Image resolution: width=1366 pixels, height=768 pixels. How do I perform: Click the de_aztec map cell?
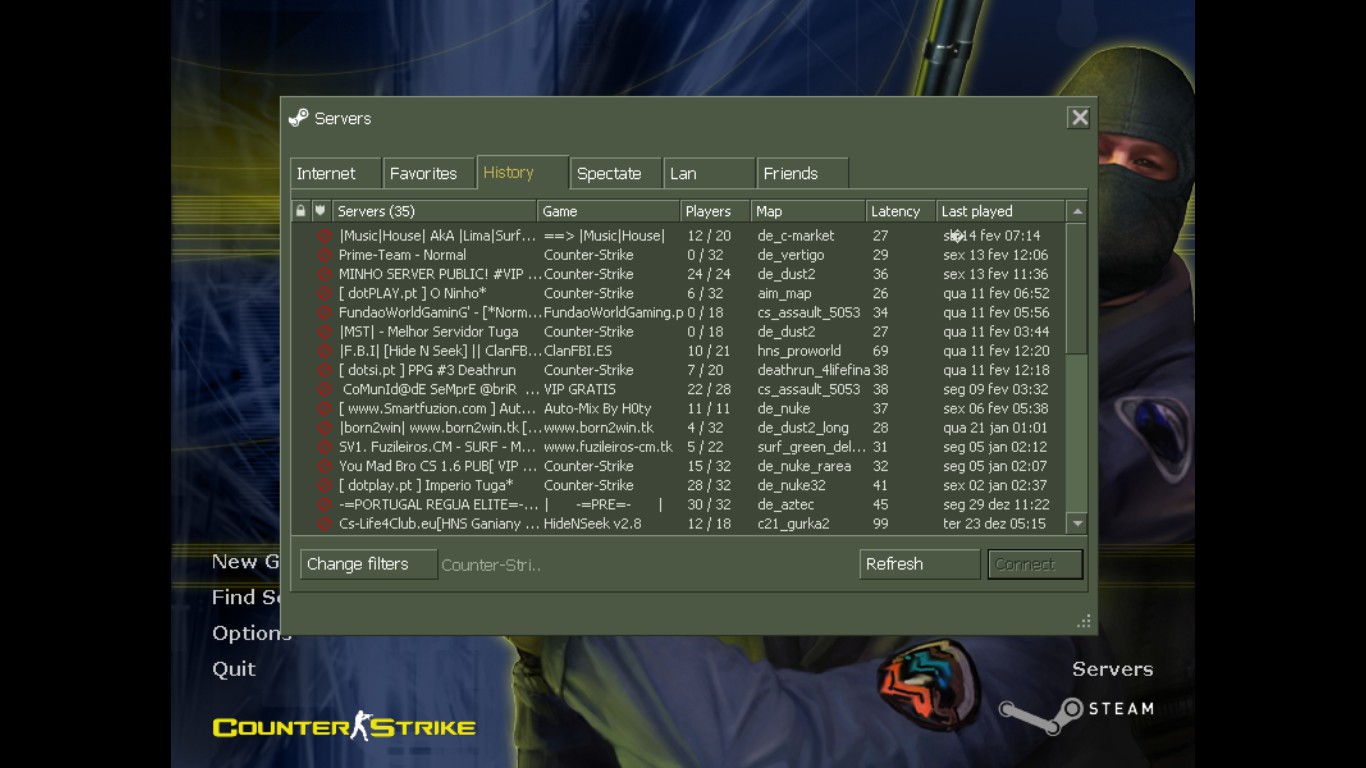tap(785, 504)
